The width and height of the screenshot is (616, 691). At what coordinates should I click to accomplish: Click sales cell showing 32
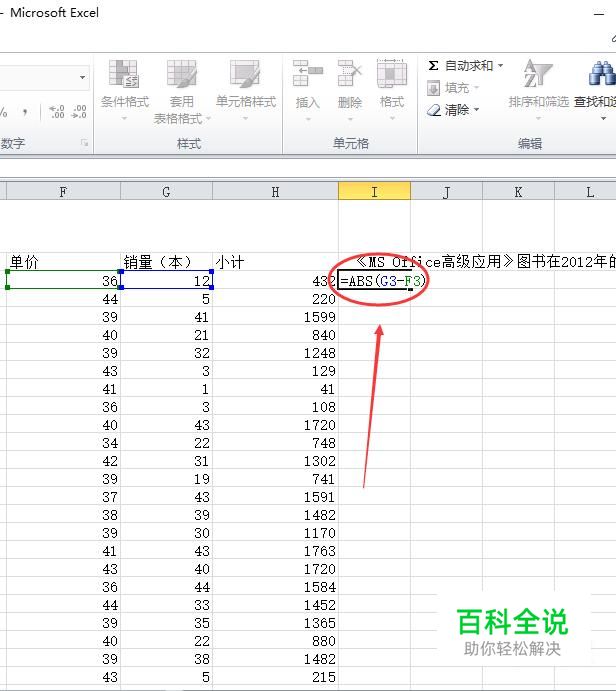(x=166, y=353)
